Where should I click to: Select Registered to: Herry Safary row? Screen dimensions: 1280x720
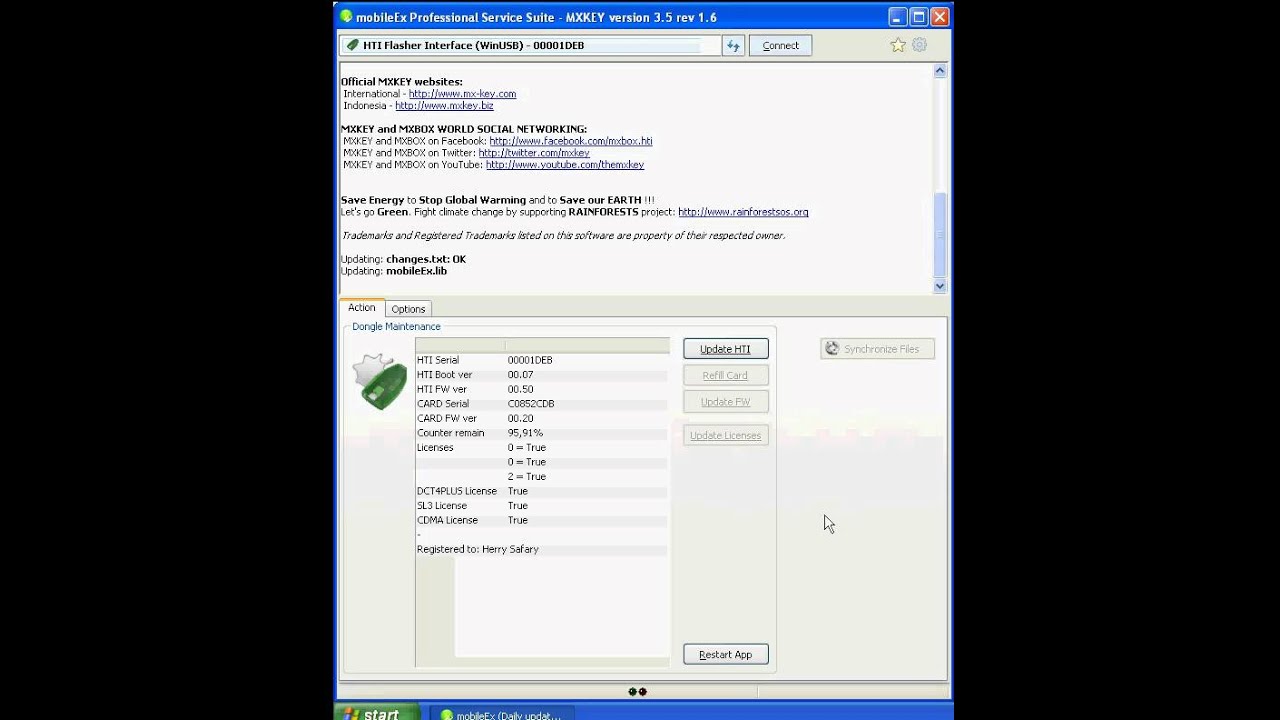541,549
